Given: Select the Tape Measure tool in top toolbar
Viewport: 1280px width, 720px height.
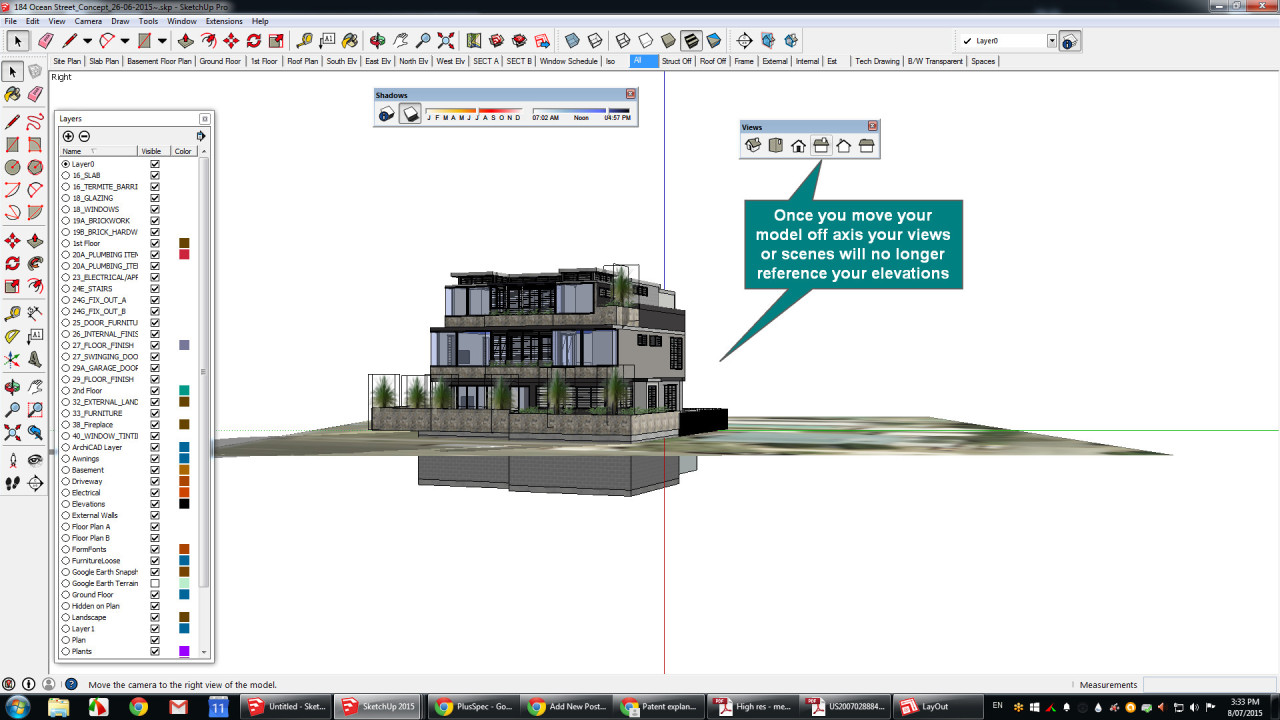Looking at the screenshot, I should (x=304, y=41).
